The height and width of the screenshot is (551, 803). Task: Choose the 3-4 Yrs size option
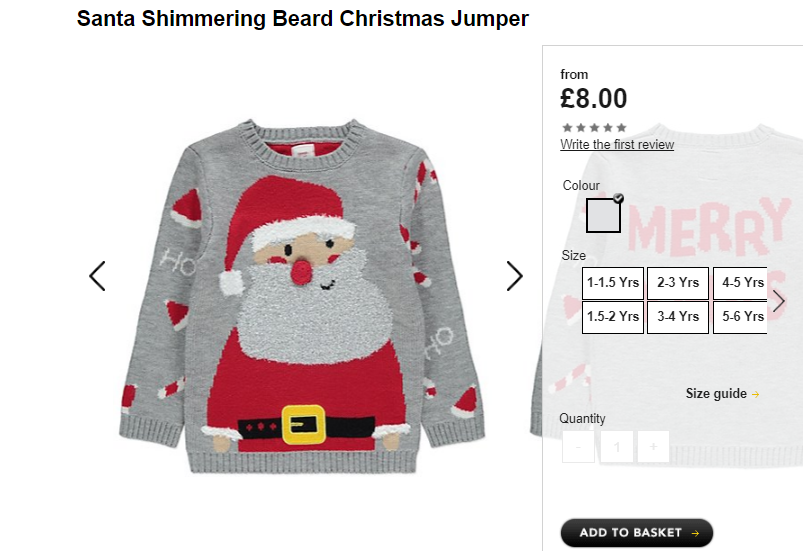[x=678, y=317]
